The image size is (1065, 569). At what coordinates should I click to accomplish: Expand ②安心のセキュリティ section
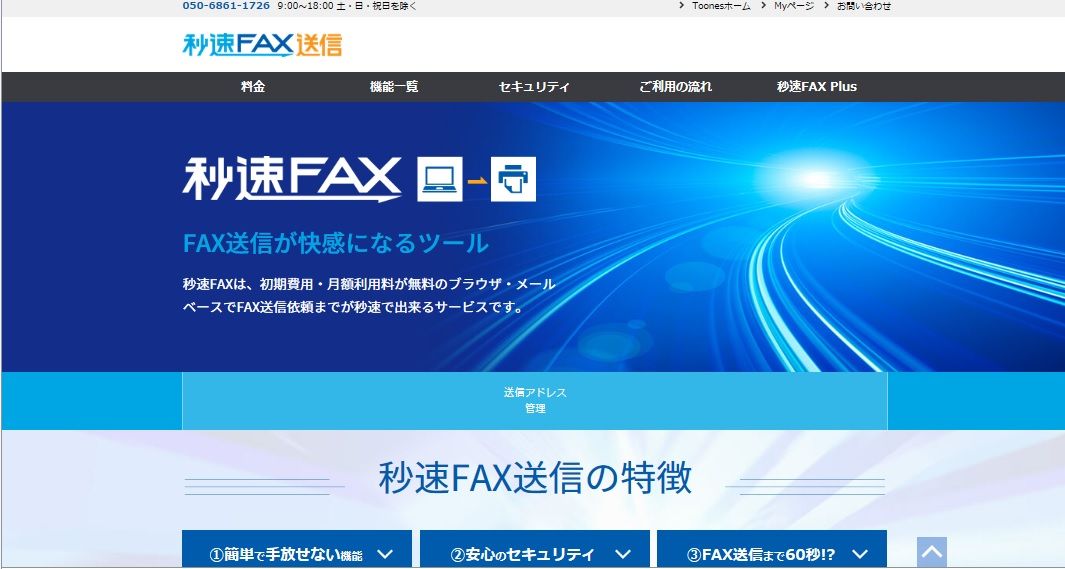535,550
